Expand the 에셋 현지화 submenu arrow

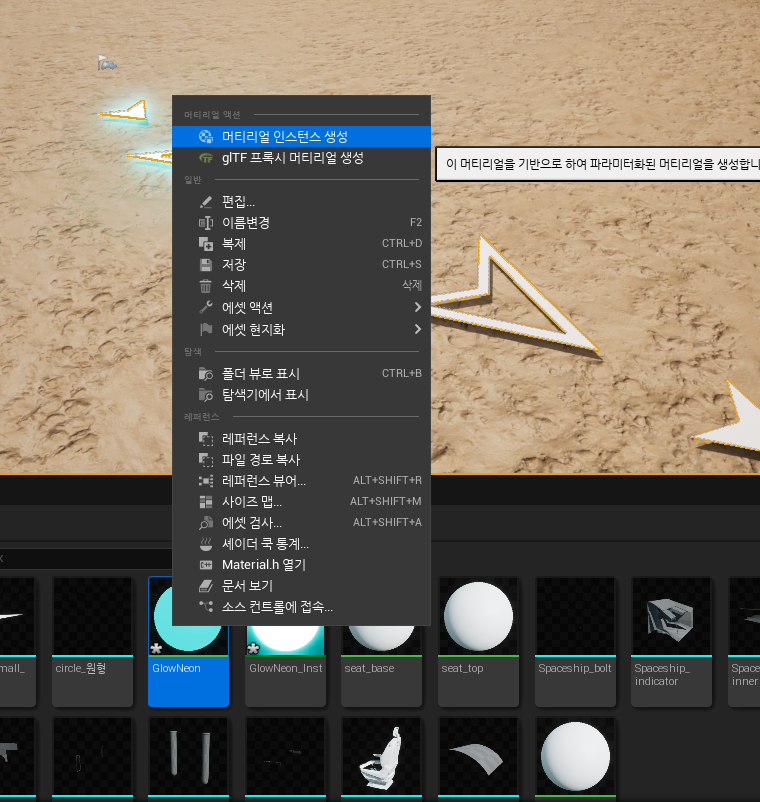418,329
